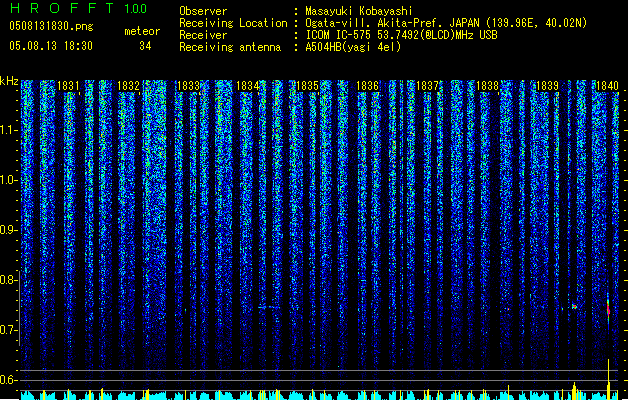This screenshot has height=400, width=629.
Task: Click the 1832 time marker
Action: (x=128, y=86)
